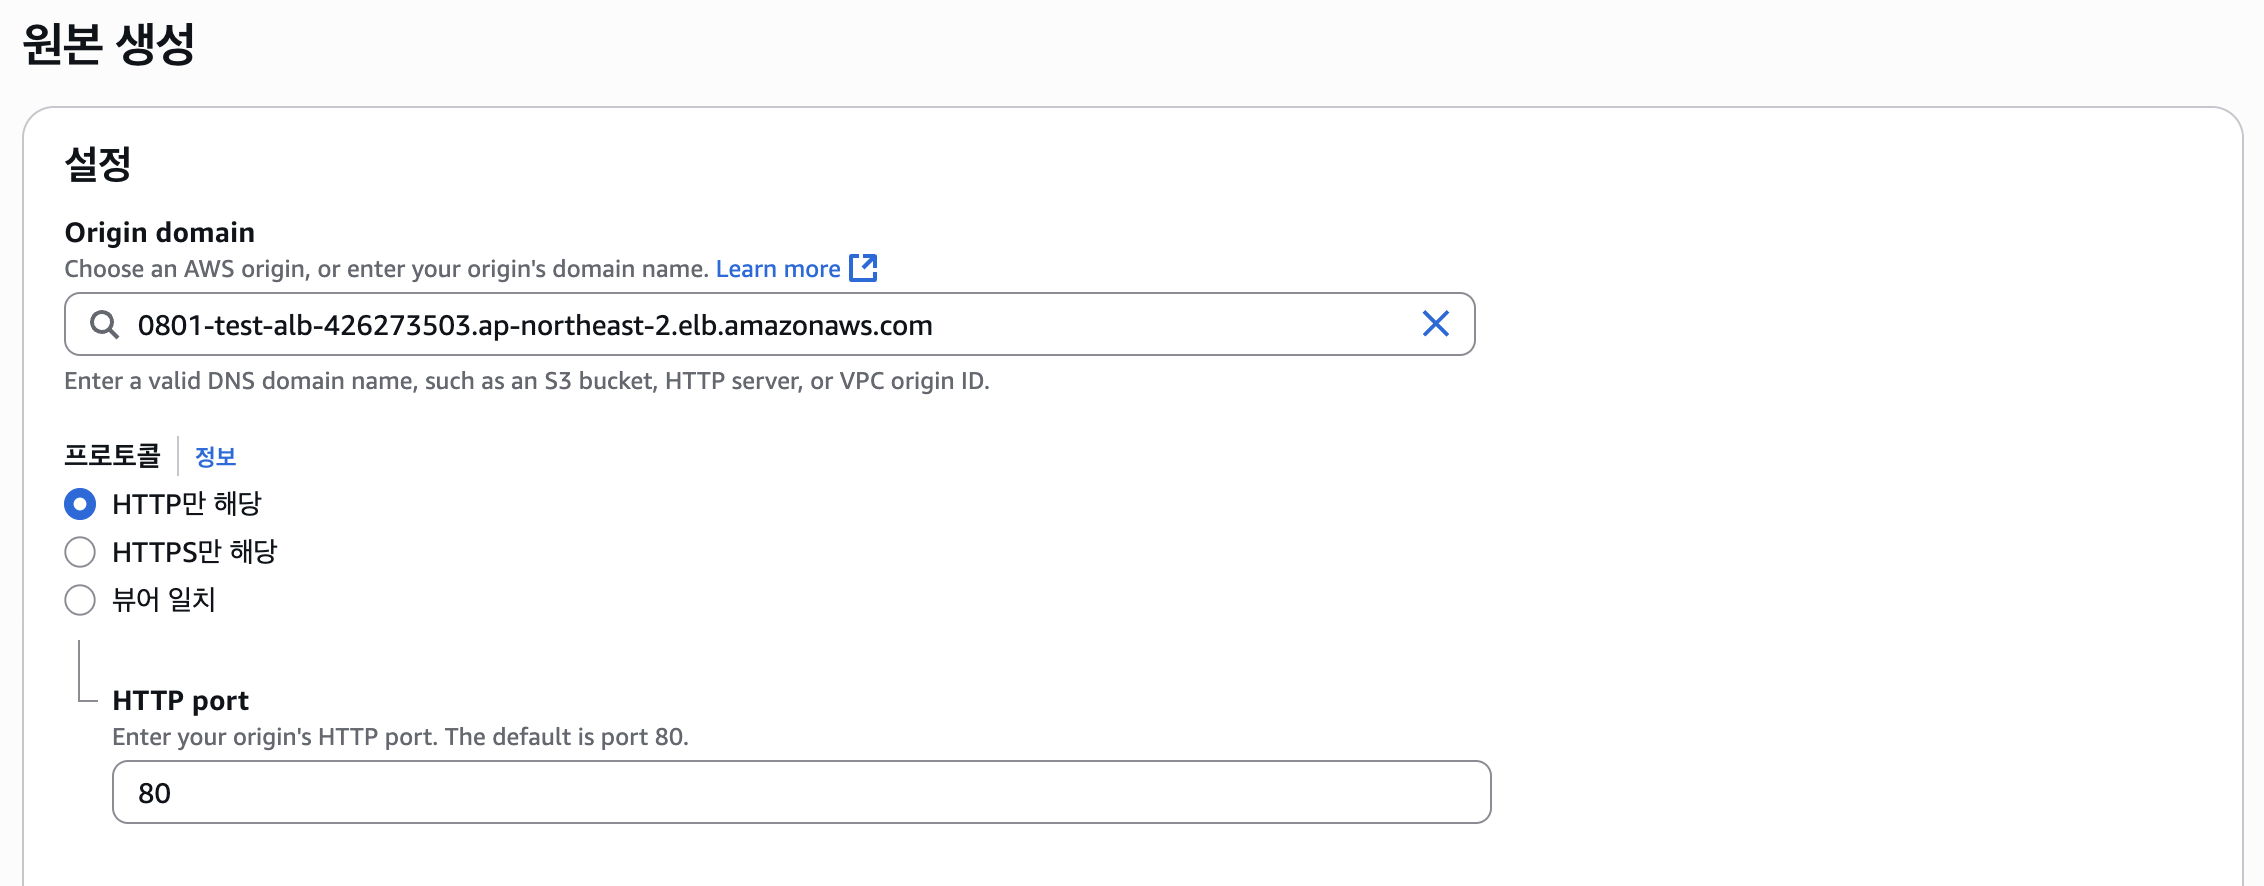Select the HTTP만 해당 radio button
This screenshot has height=886, width=2264.
[80, 504]
